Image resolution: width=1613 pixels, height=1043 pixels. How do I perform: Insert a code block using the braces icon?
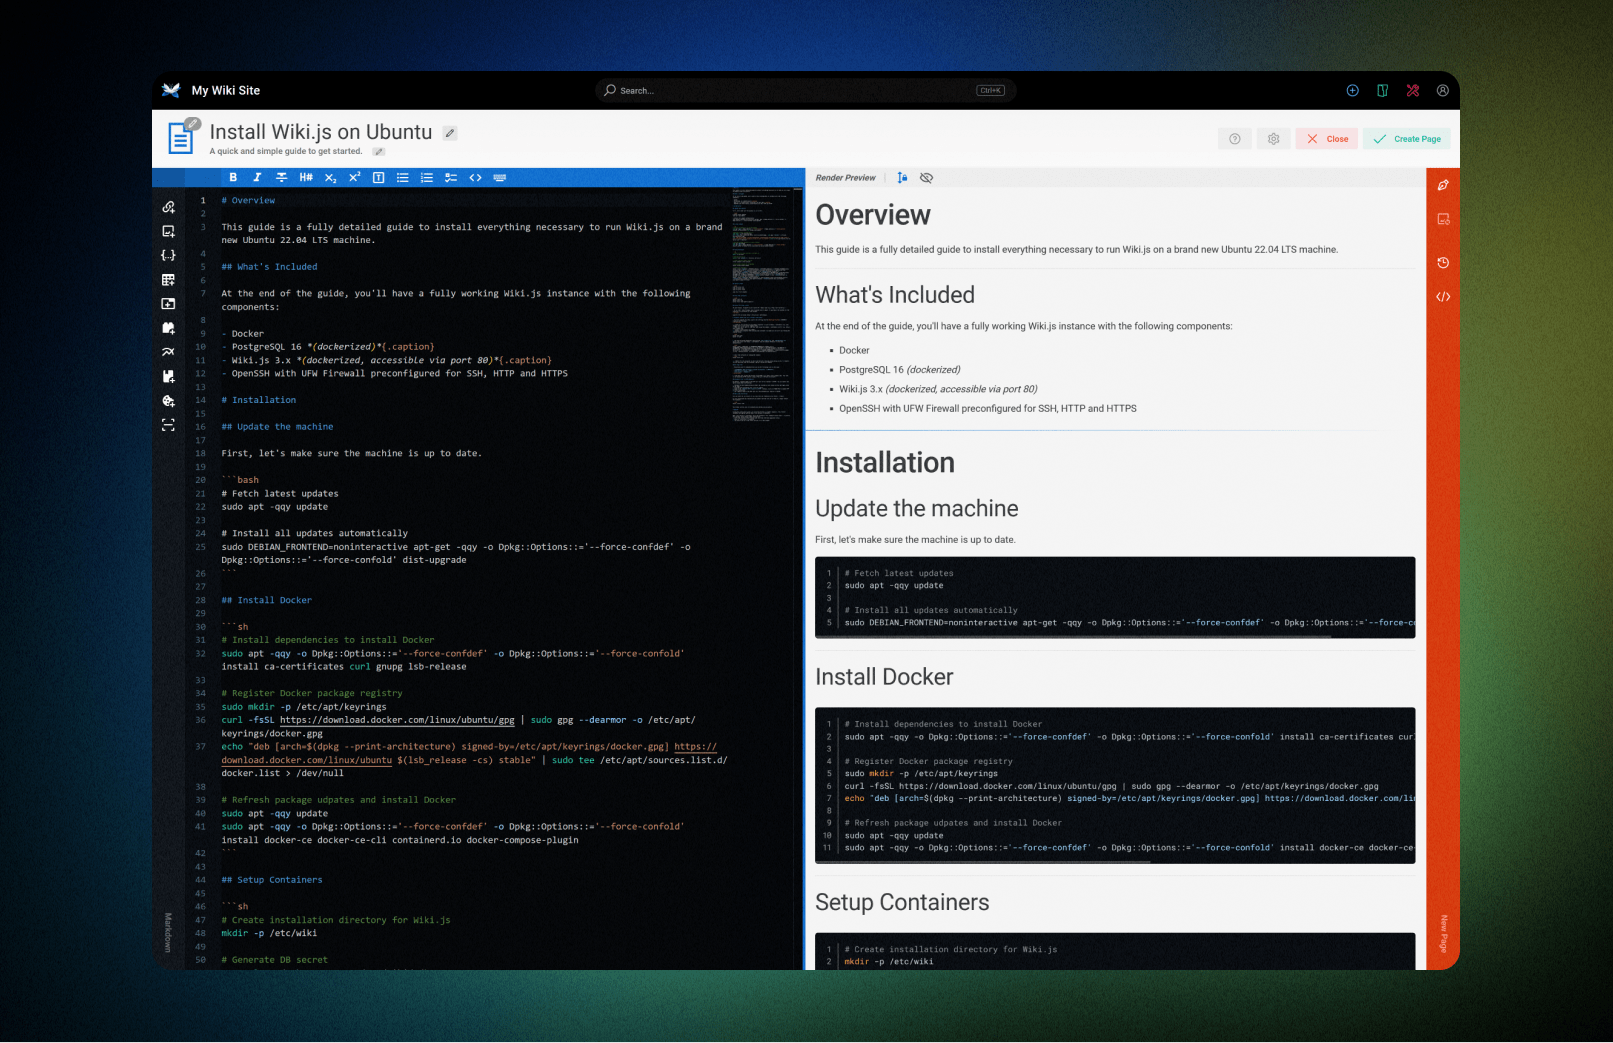click(168, 255)
